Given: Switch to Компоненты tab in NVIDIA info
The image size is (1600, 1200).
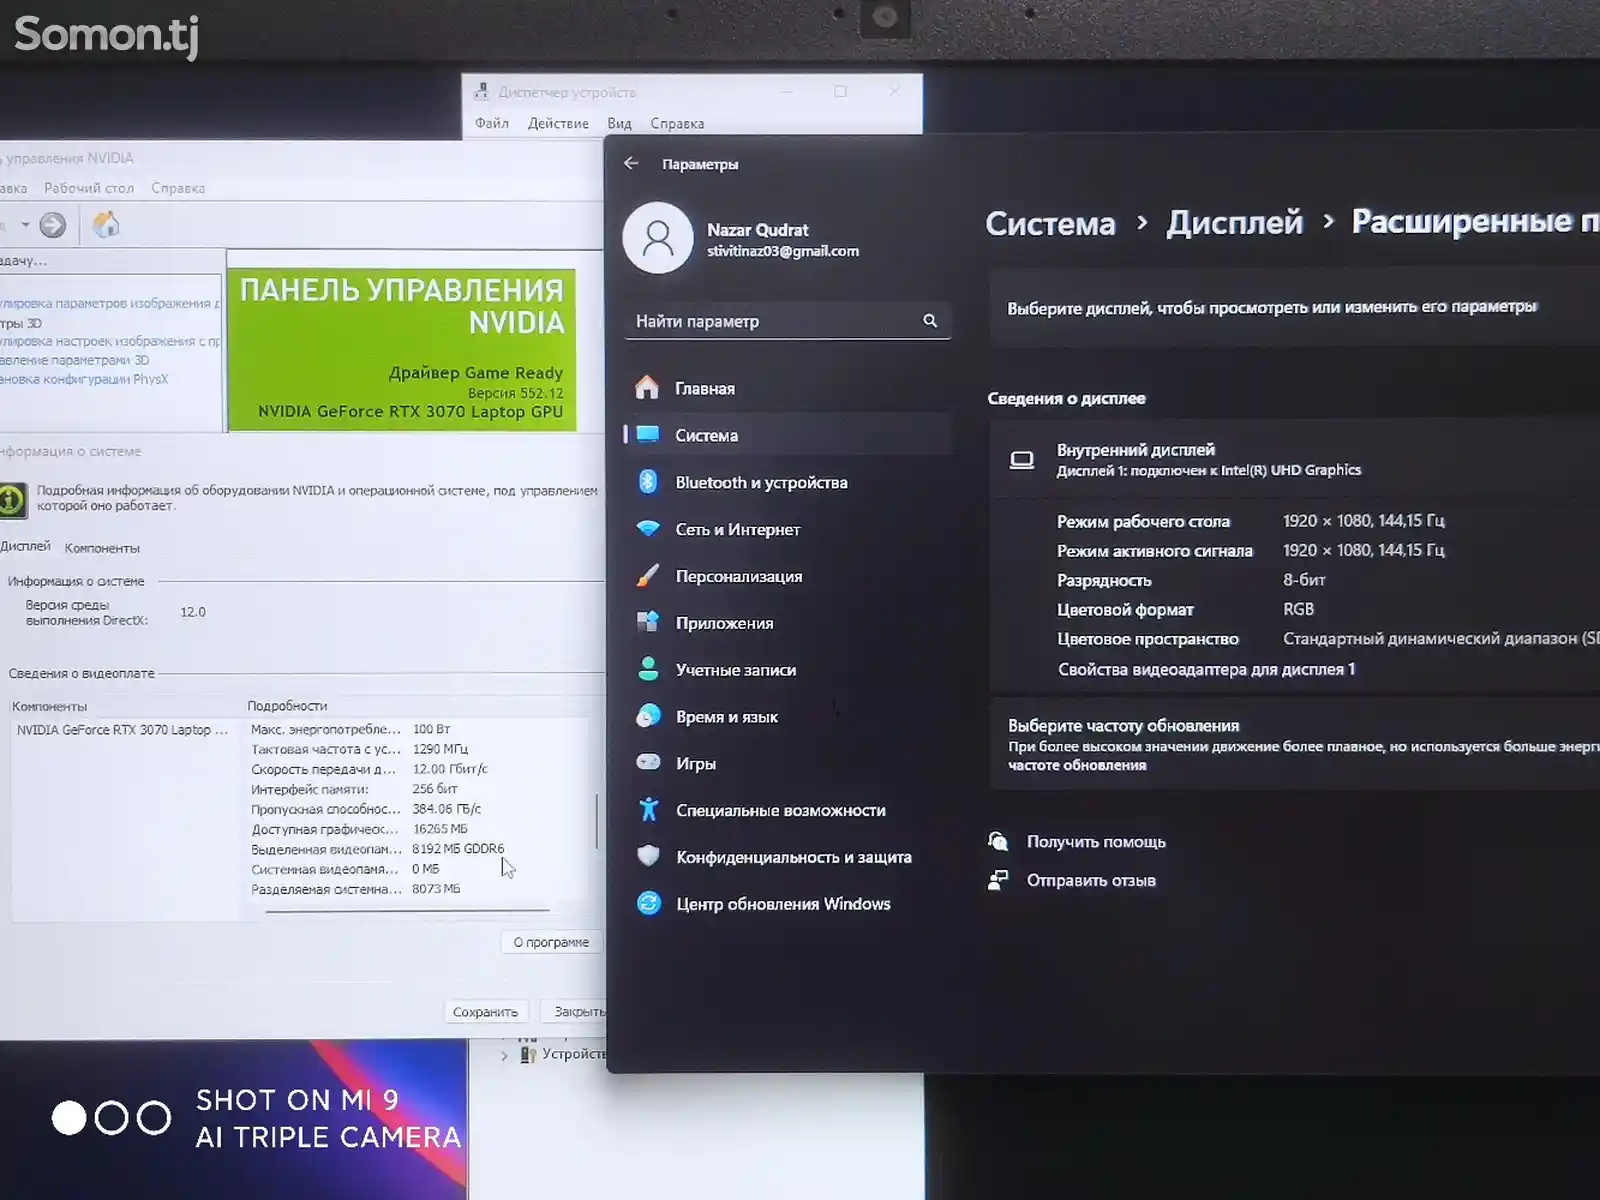Looking at the screenshot, I should [x=102, y=548].
